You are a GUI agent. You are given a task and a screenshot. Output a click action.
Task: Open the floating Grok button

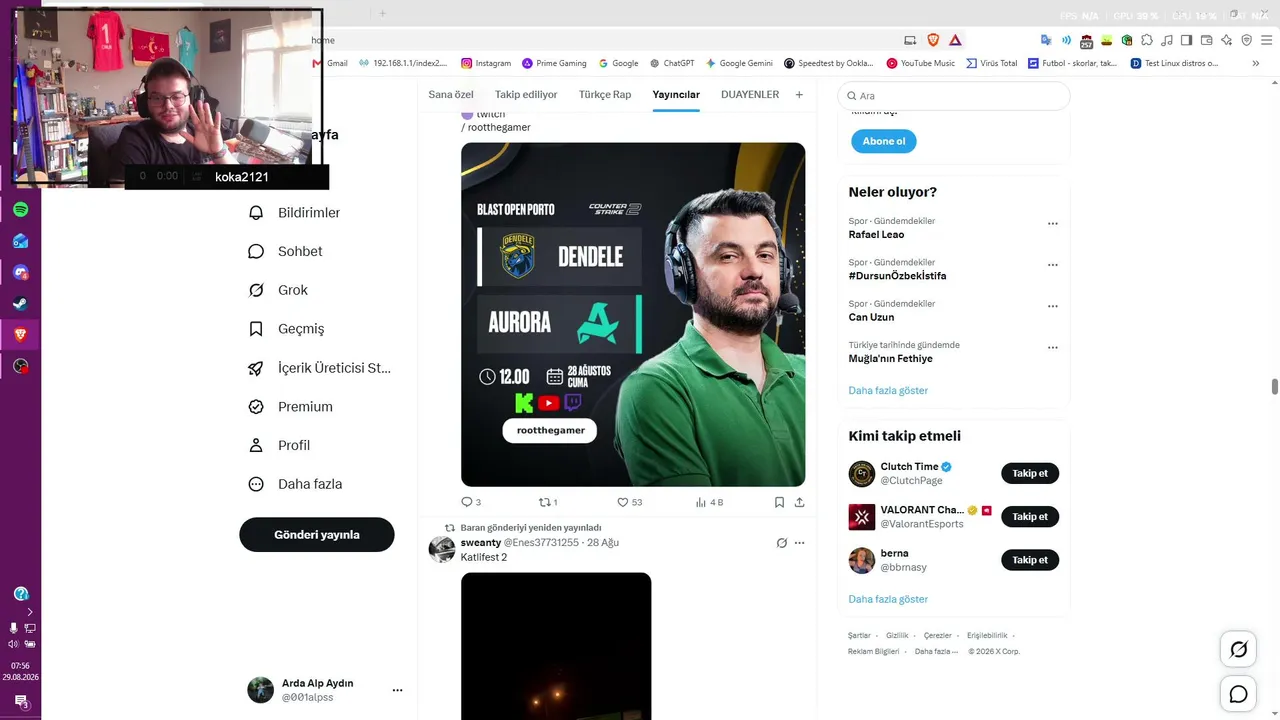pyautogui.click(x=1239, y=650)
